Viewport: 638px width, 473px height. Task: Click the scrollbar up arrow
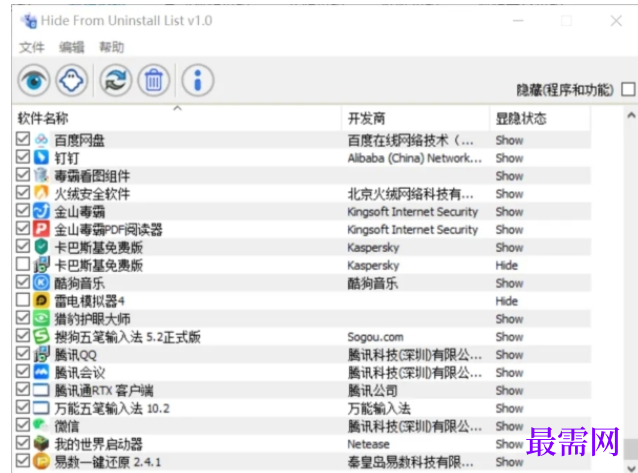point(631,115)
